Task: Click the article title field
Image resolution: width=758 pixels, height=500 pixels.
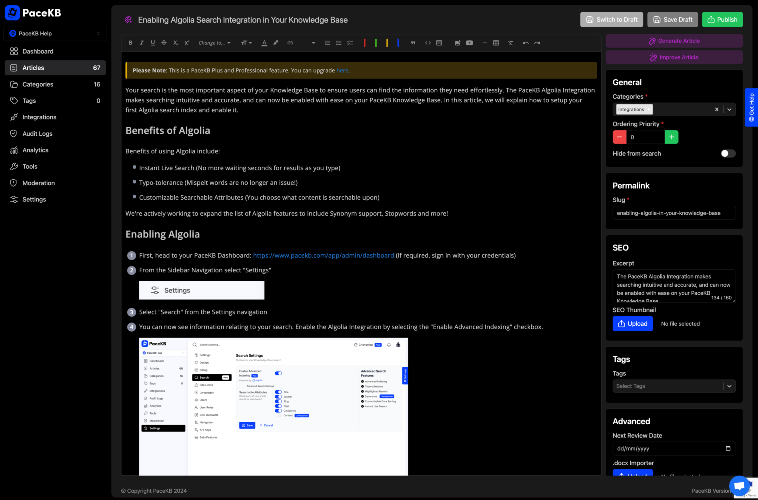Action: pos(243,20)
